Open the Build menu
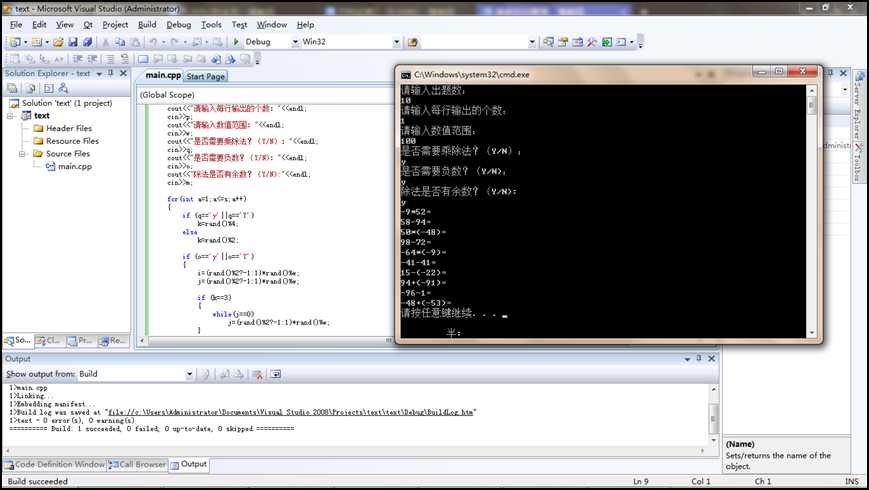This screenshot has width=869, height=490. pyautogui.click(x=147, y=25)
